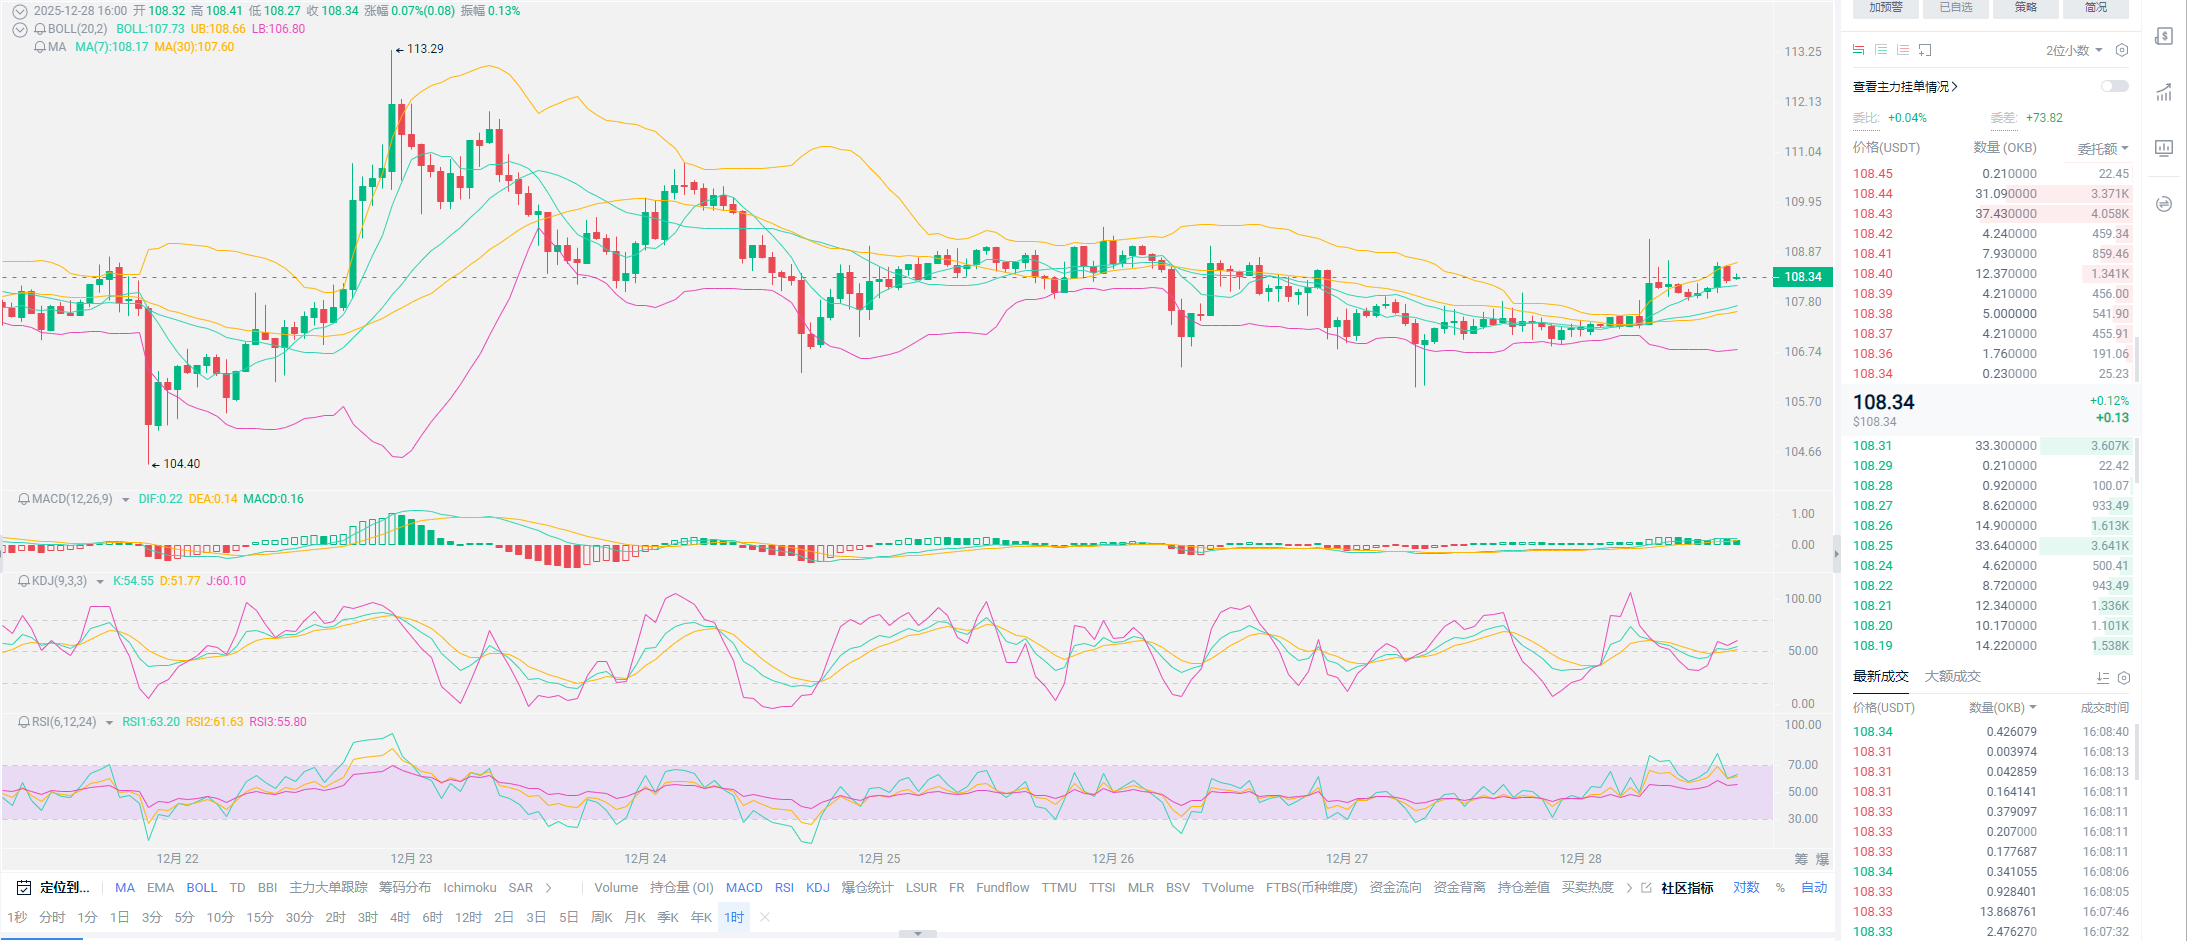Open the 委托额 column dropdown

[x=2102, y=148]
